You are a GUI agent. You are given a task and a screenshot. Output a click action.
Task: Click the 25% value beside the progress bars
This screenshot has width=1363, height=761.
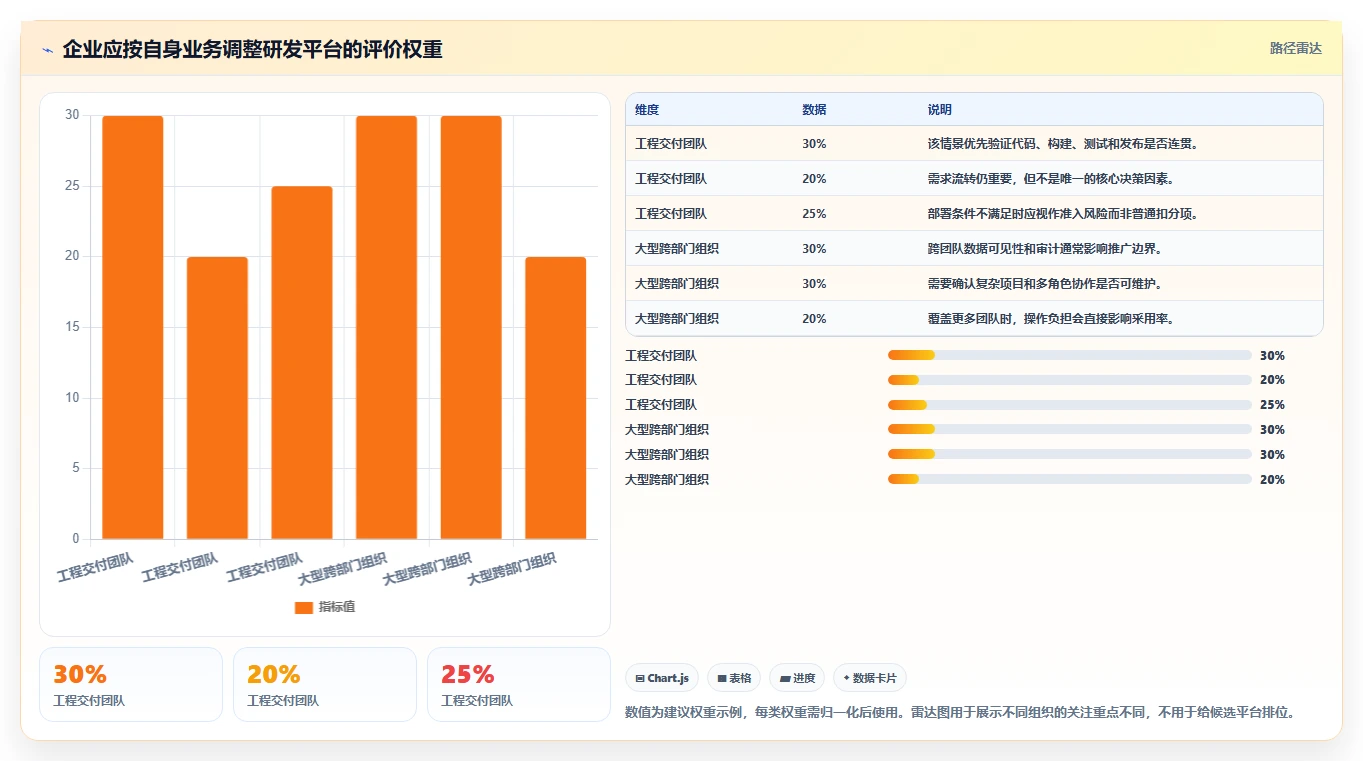click(1272, 405)
